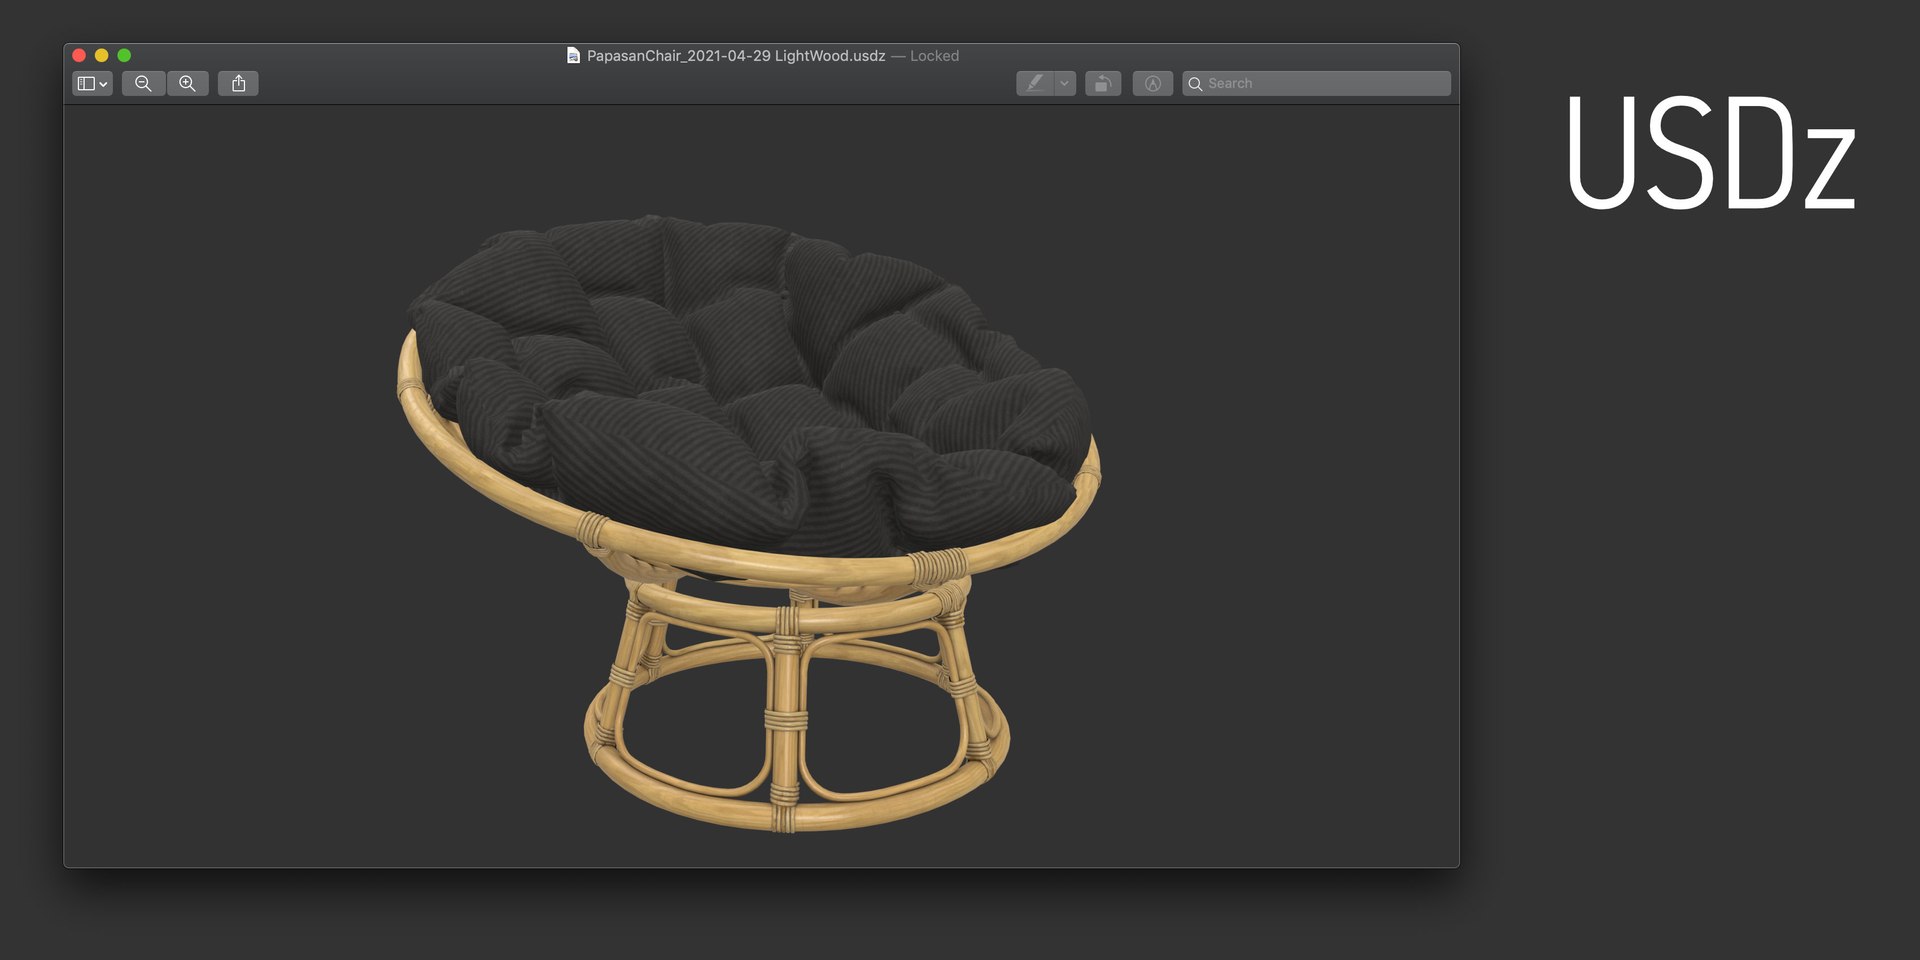This screenshot has height=960, width=1920.
Task: Click the Locked status in title bar
Action: tap(934, 56)
